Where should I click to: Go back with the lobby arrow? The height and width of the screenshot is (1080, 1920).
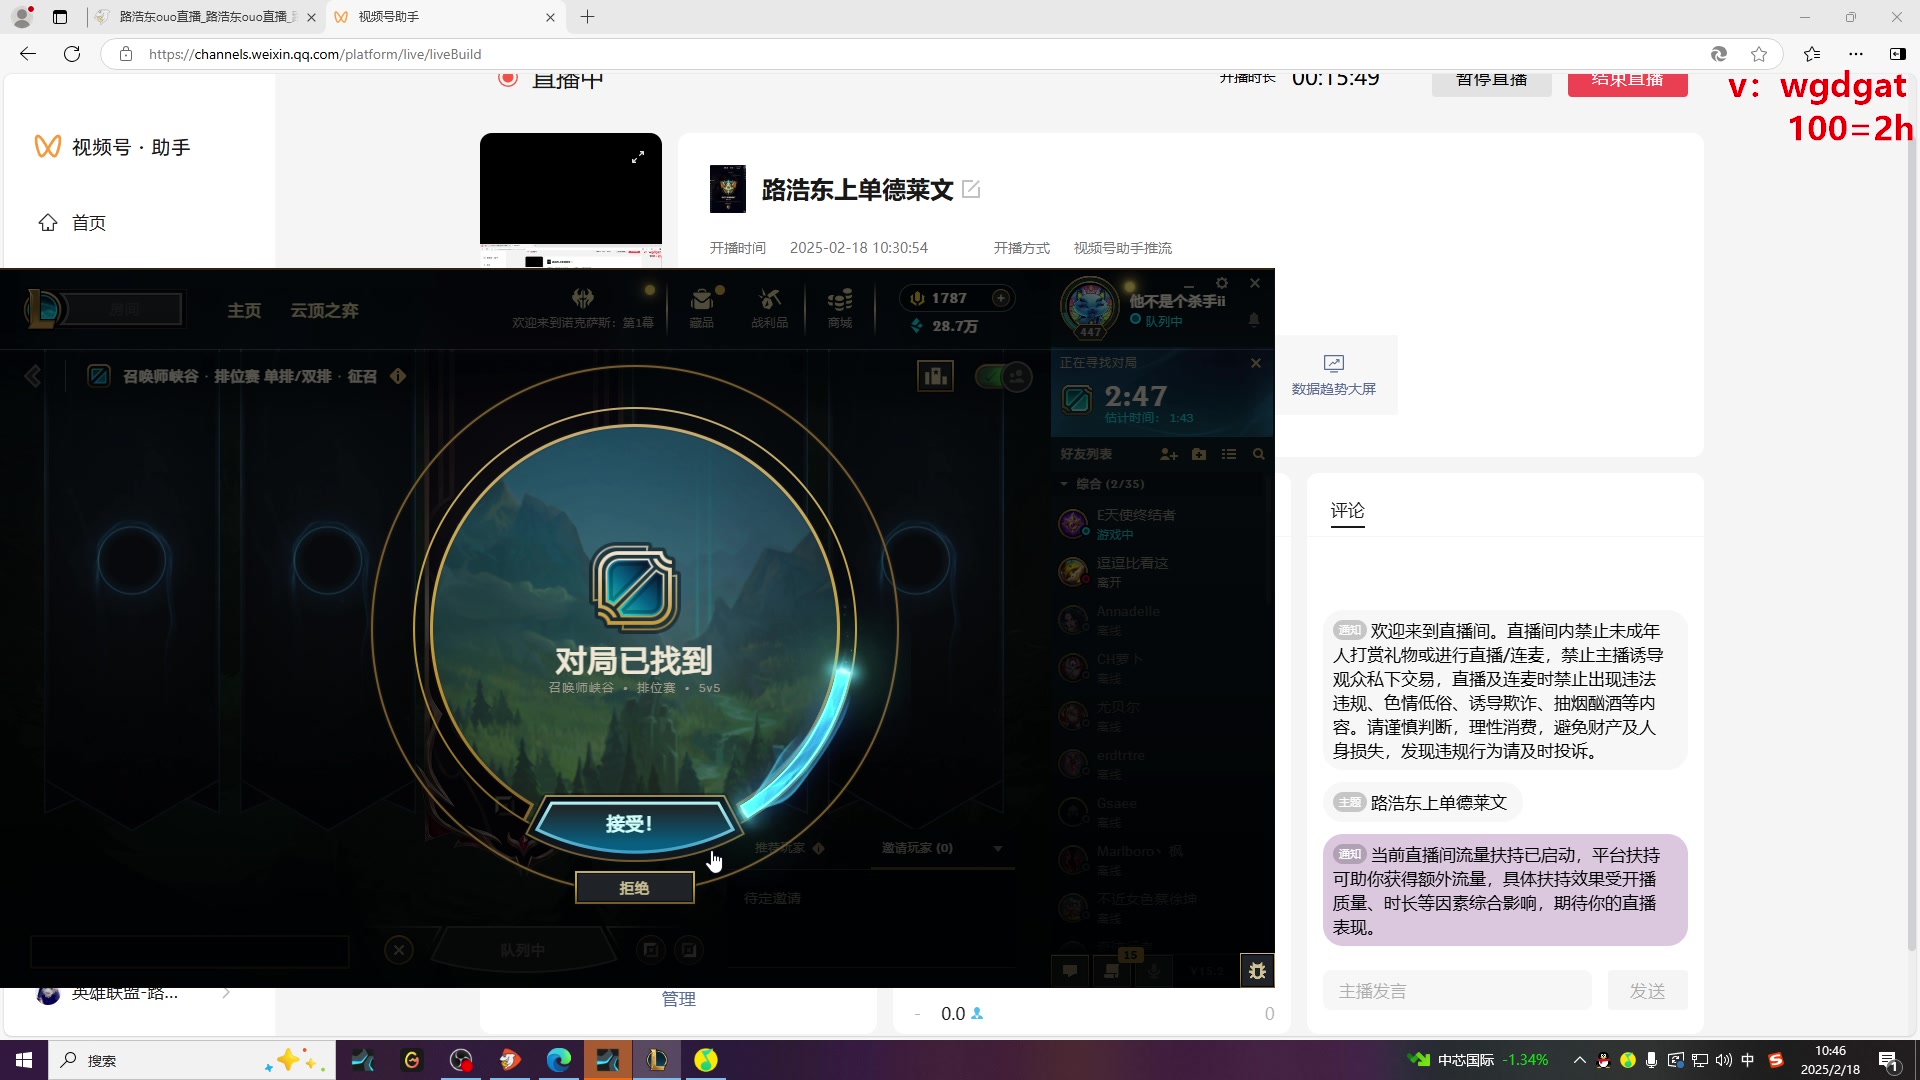tap(33, 376)
